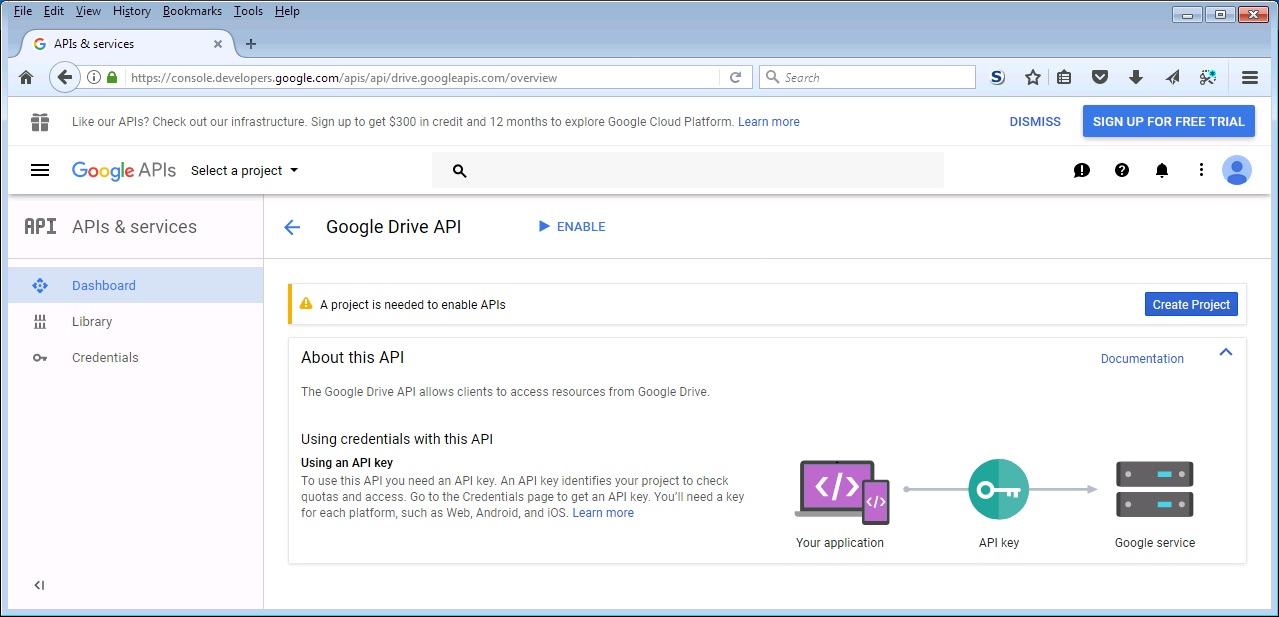This screenshot has height=617, width=1279.
Task: Open the downloads arrow icon
Action: click(x=1136, y=77)
